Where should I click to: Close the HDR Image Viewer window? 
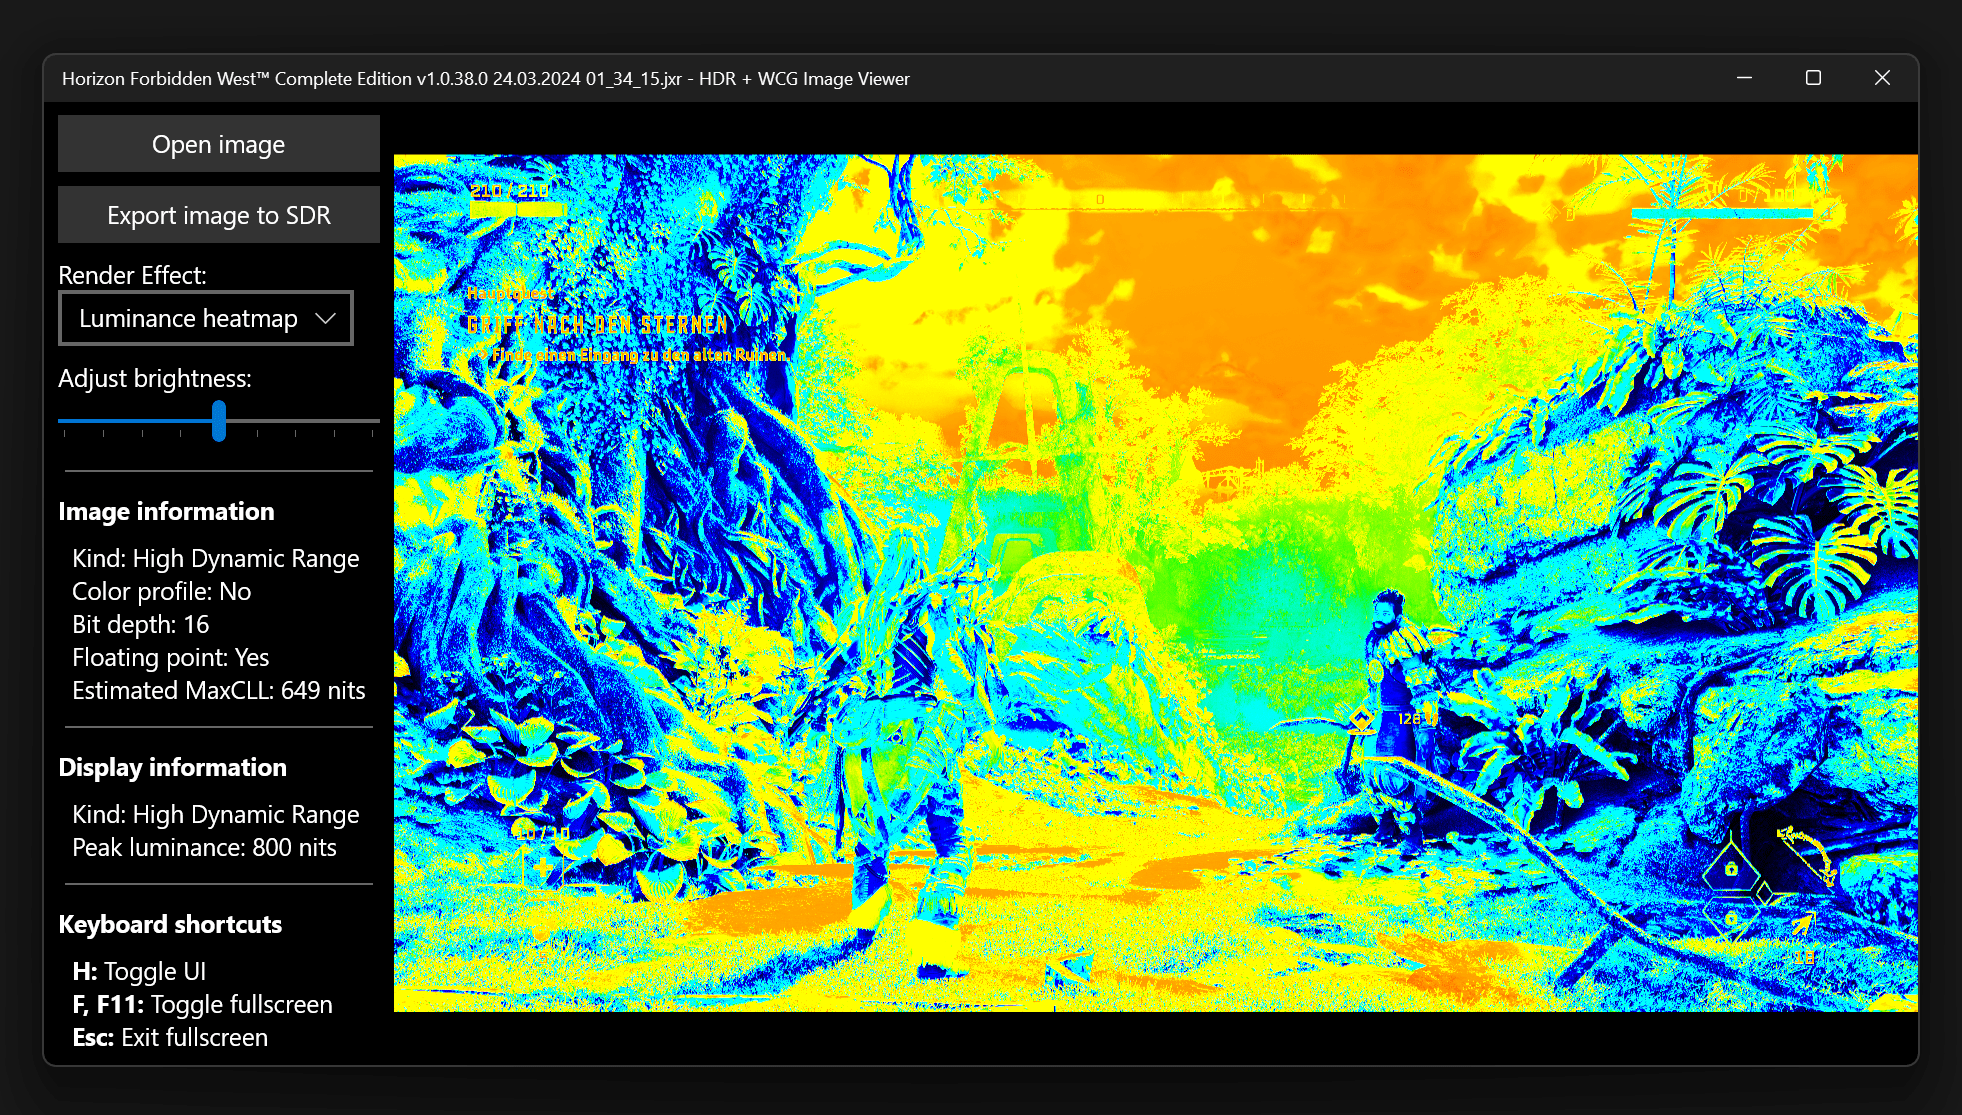(1882, 78)
